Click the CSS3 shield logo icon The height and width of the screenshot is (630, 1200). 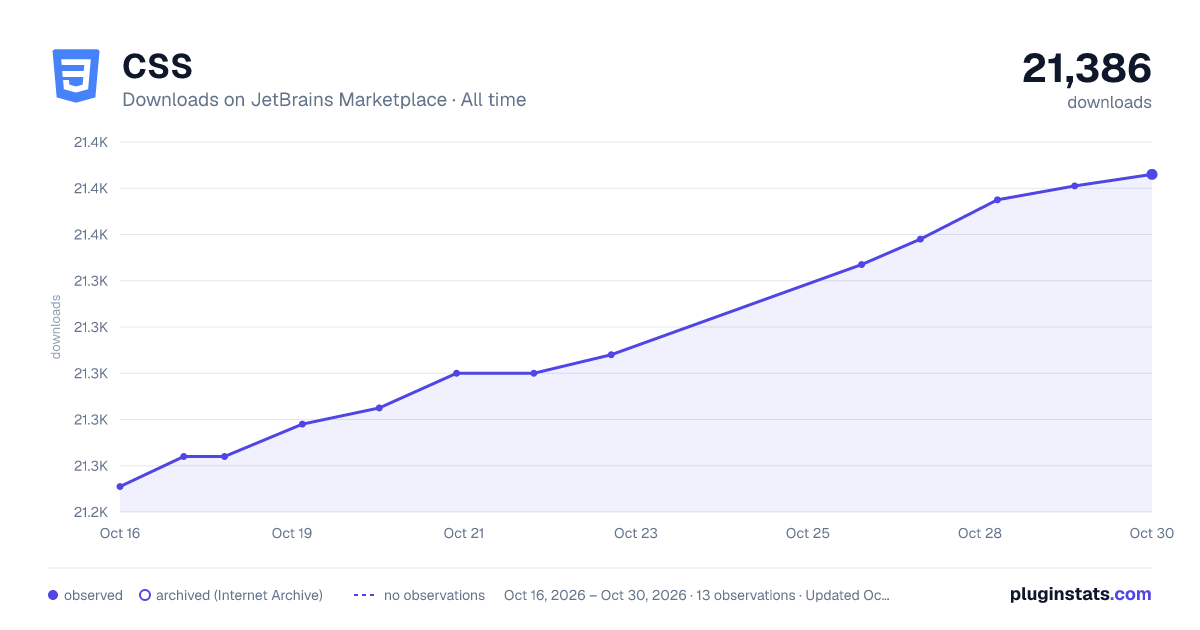coord(76,76)
